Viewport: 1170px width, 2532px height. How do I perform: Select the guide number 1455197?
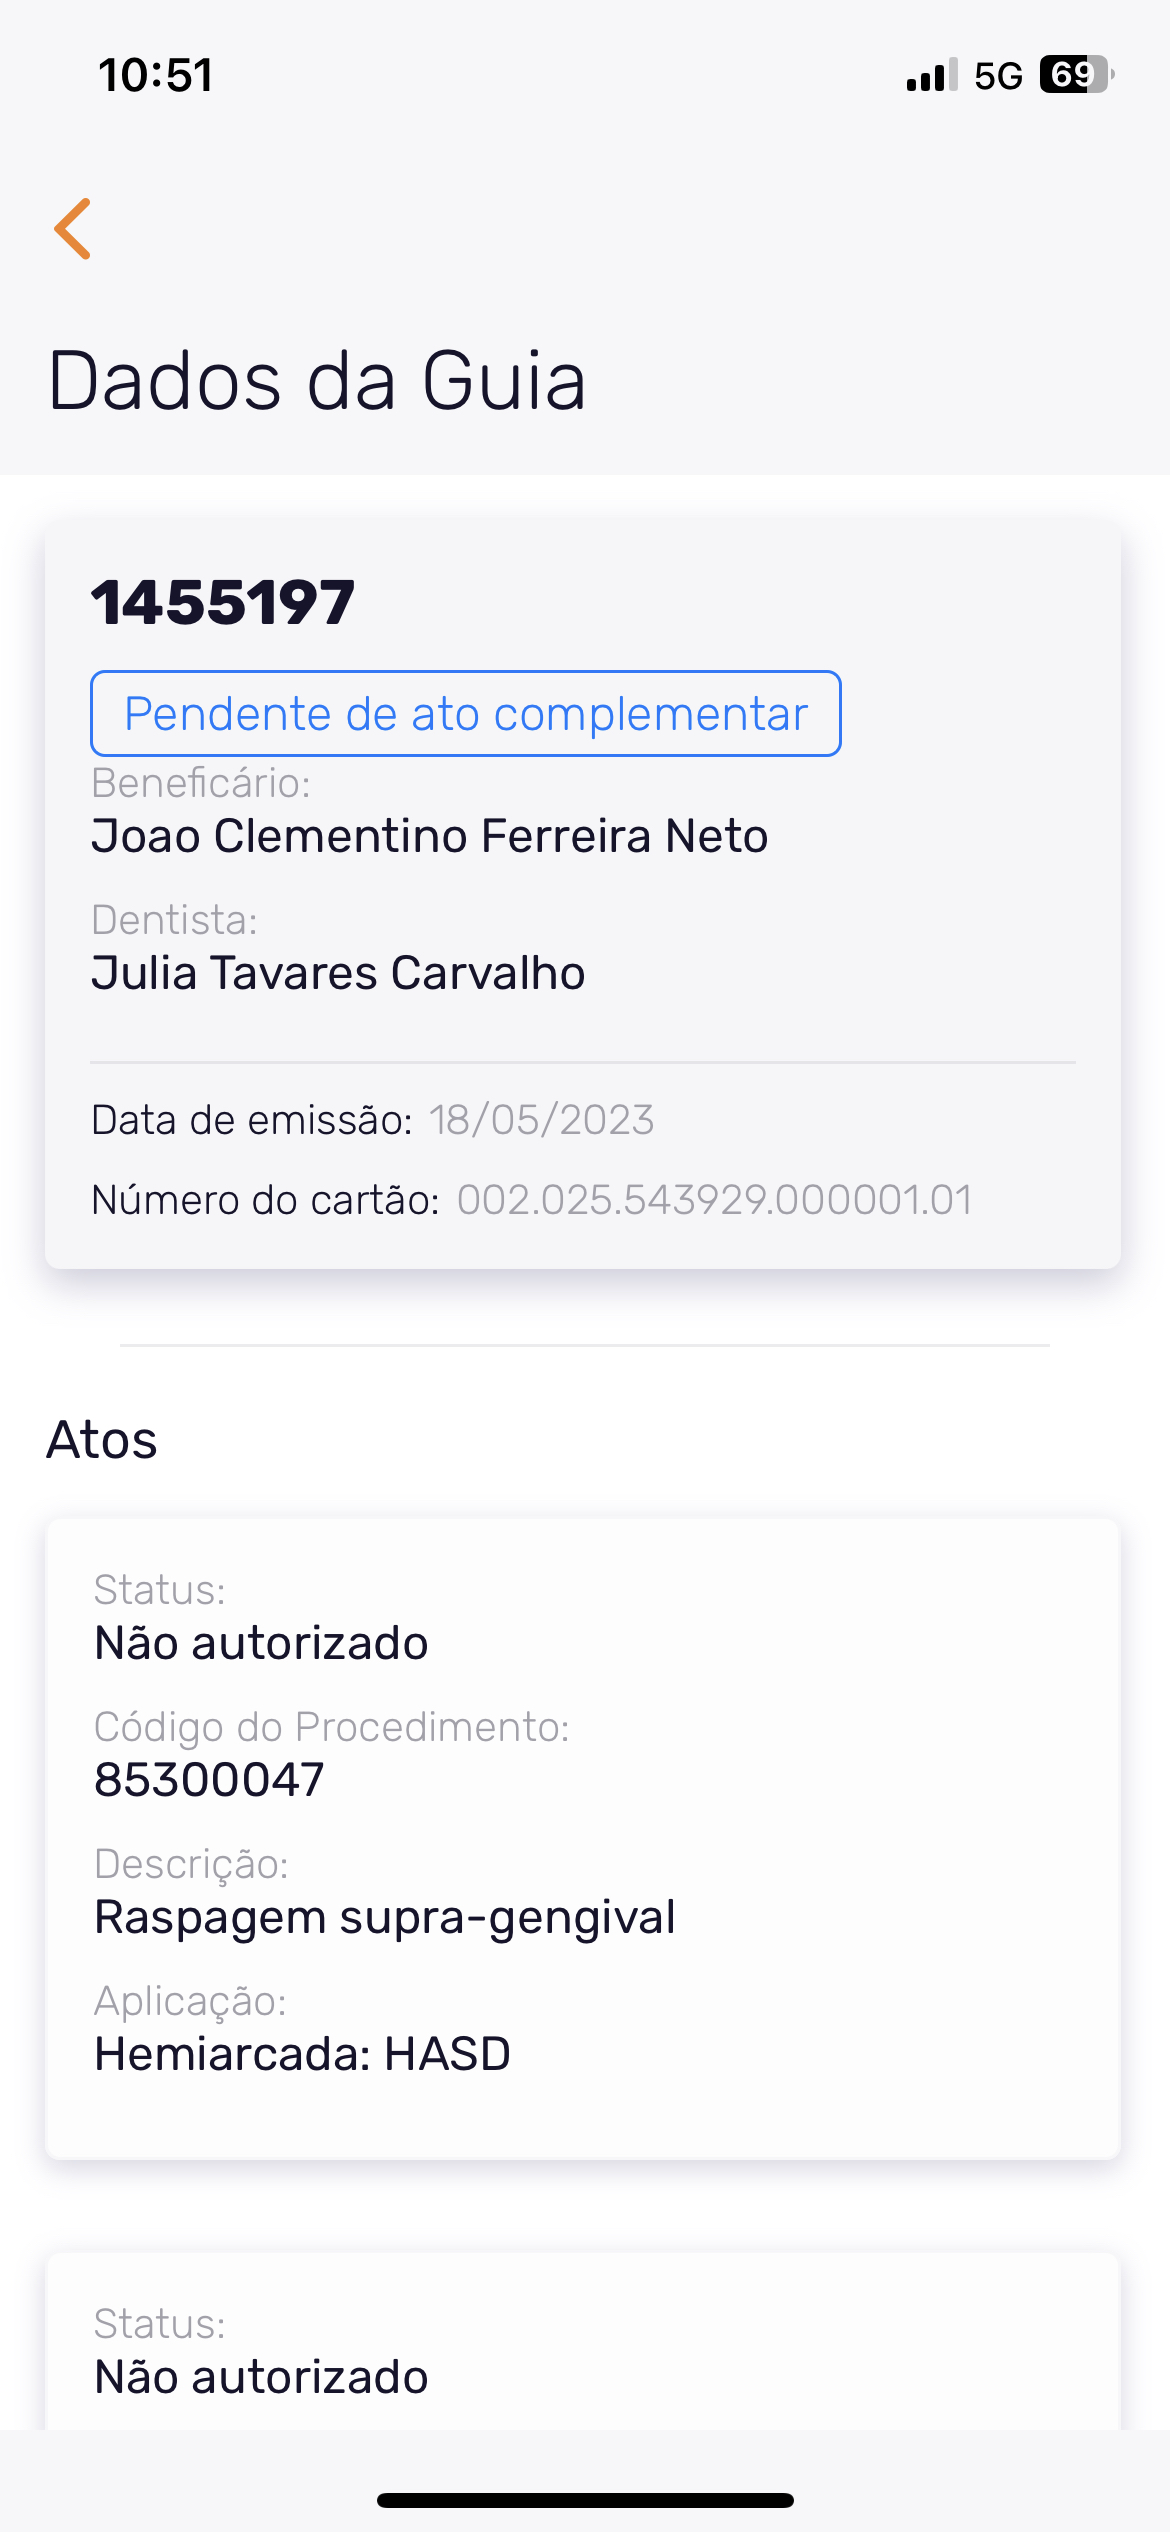pyautogui.click(x=223, y=602)
